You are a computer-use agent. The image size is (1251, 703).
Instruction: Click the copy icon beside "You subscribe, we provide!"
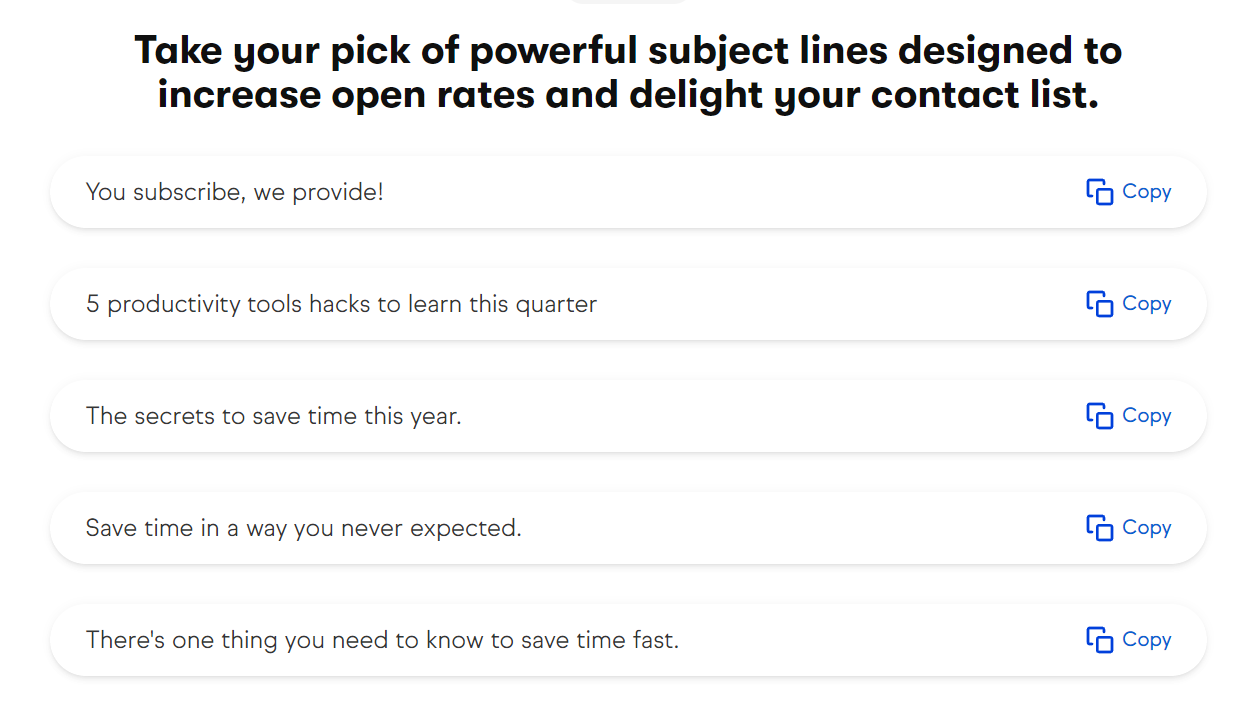click(x=1097, y=191)
